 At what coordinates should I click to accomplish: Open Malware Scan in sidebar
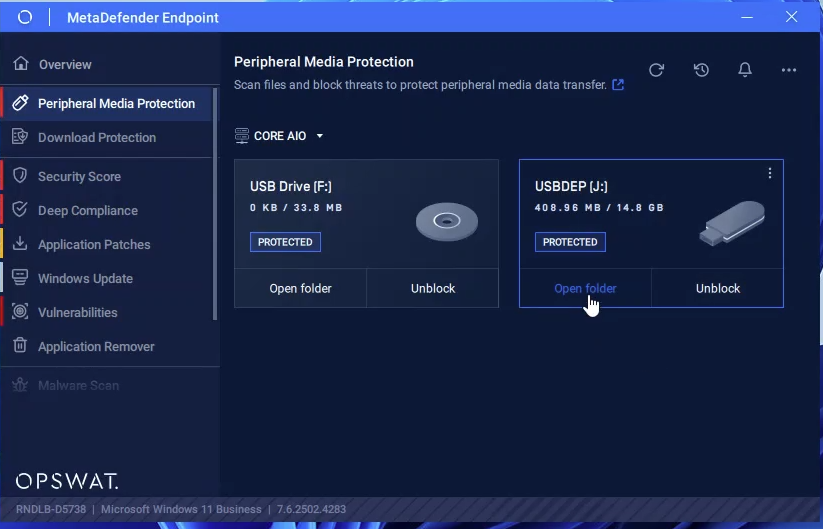[79, 385]
